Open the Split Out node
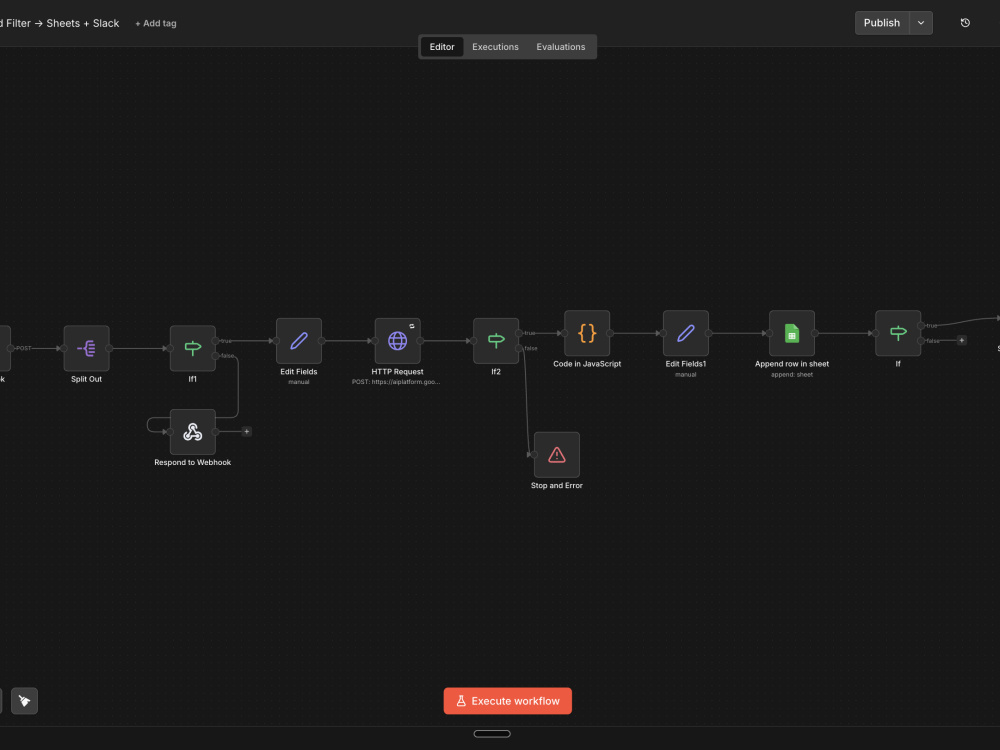The image size is (1000, 750). pos(86,348)
